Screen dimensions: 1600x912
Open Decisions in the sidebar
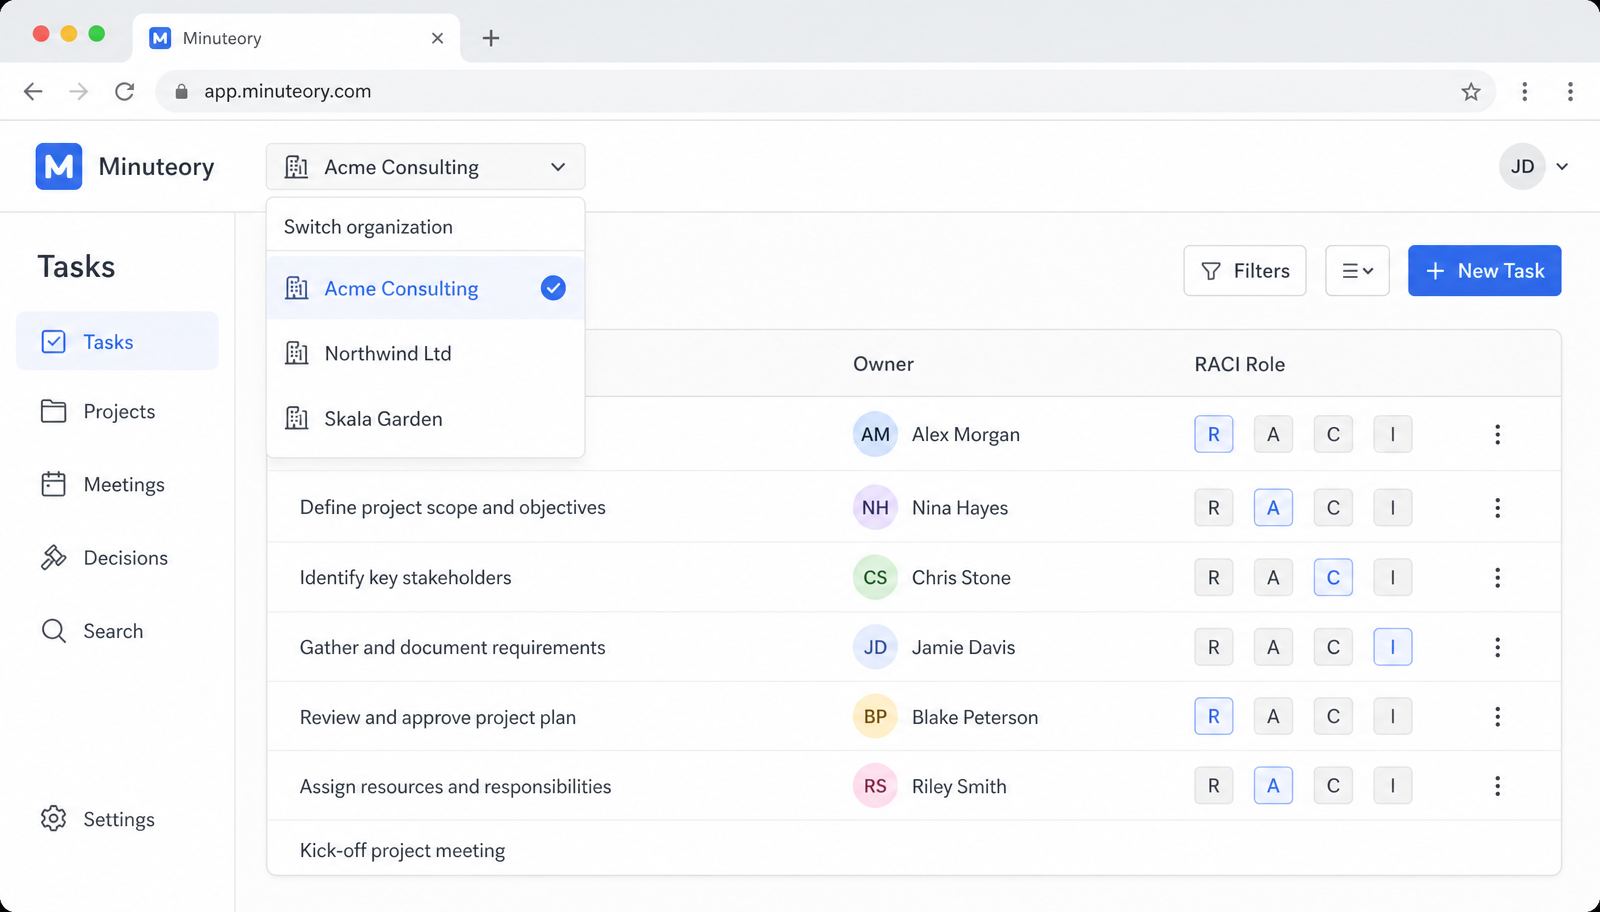pos(104,557)
